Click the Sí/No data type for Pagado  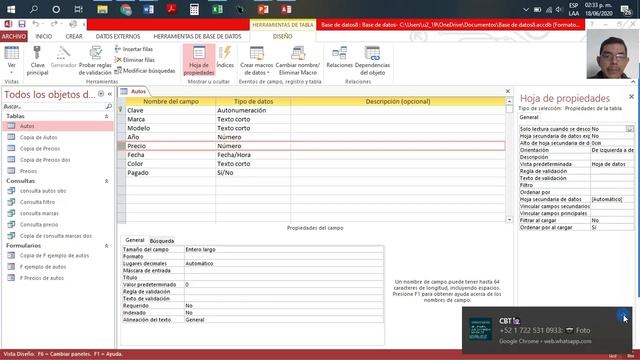pos(253,173)
